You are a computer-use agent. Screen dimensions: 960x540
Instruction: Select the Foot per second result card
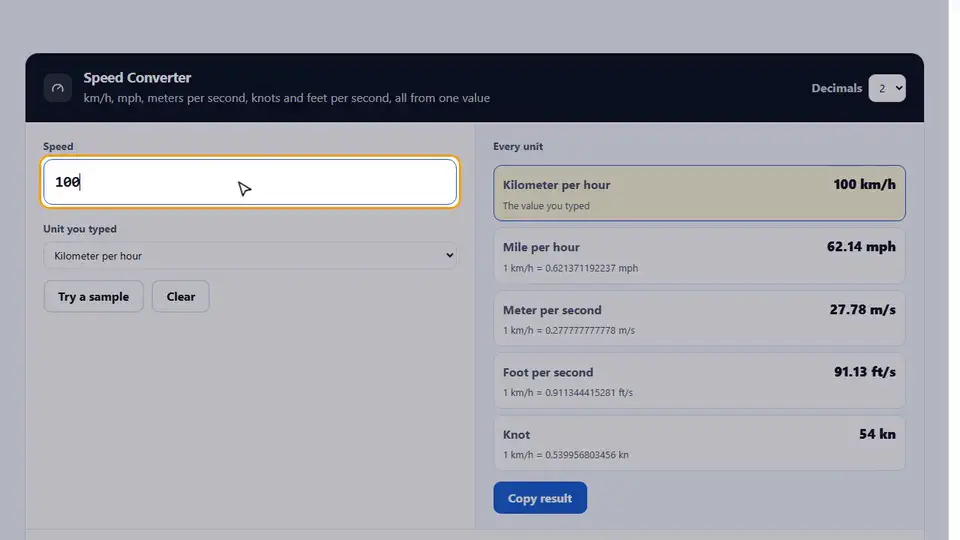click(699, 381)
